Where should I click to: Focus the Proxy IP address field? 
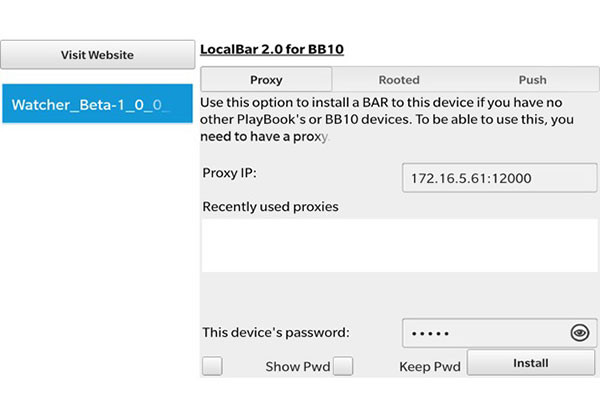(499, 178)
